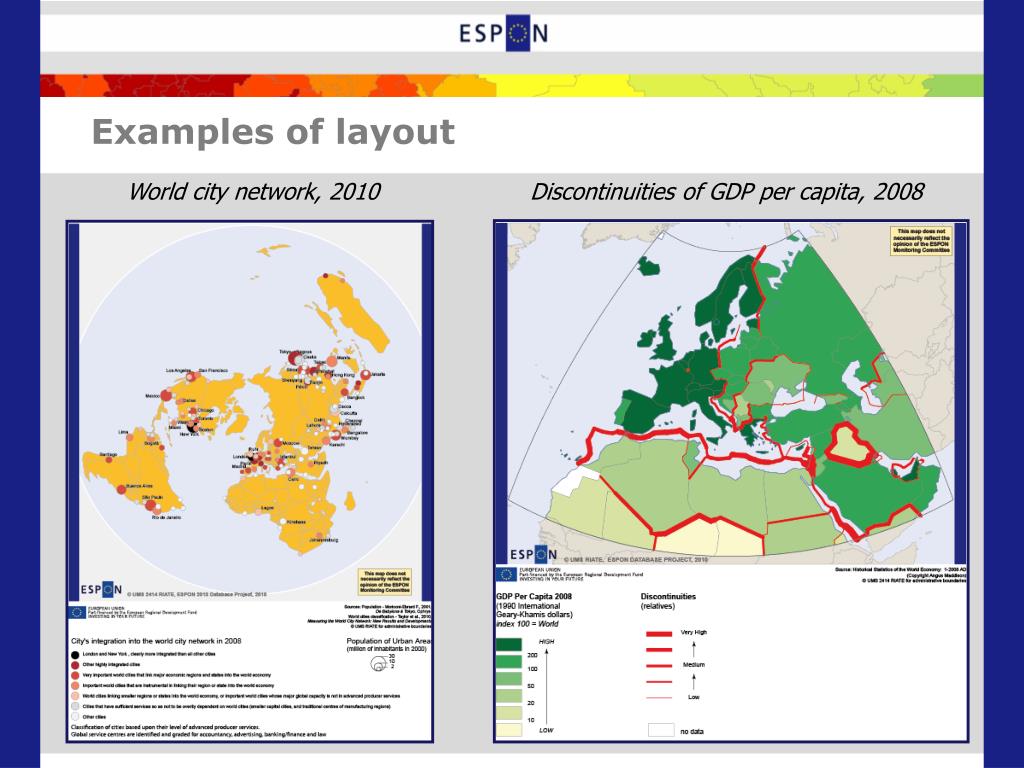Click the 'GDP Per Capita 2008' legend heading
The width and height of the screenshot is (1024, 768).
point(534,596)
